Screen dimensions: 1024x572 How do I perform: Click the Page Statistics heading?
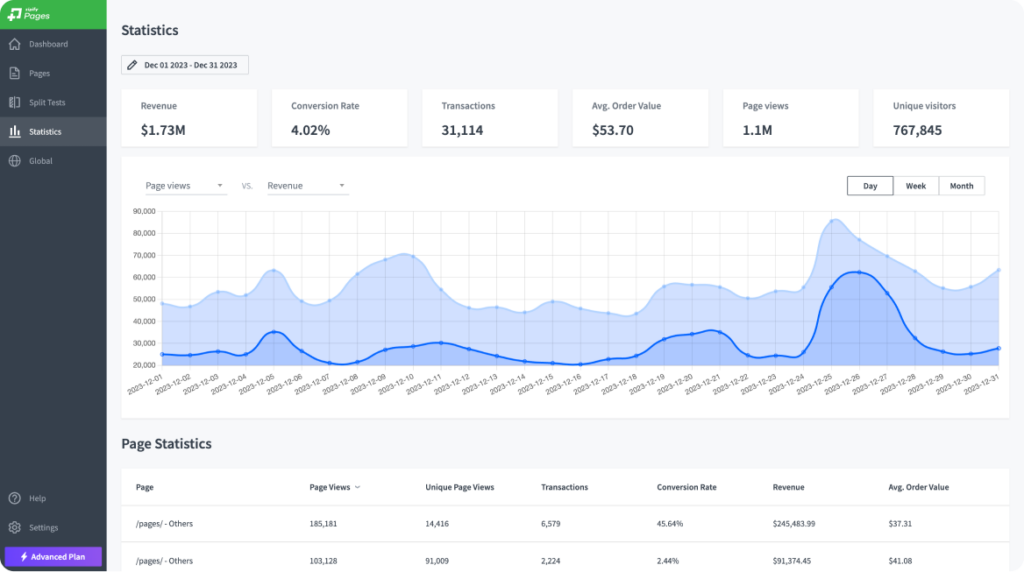(x=167, y=444)
